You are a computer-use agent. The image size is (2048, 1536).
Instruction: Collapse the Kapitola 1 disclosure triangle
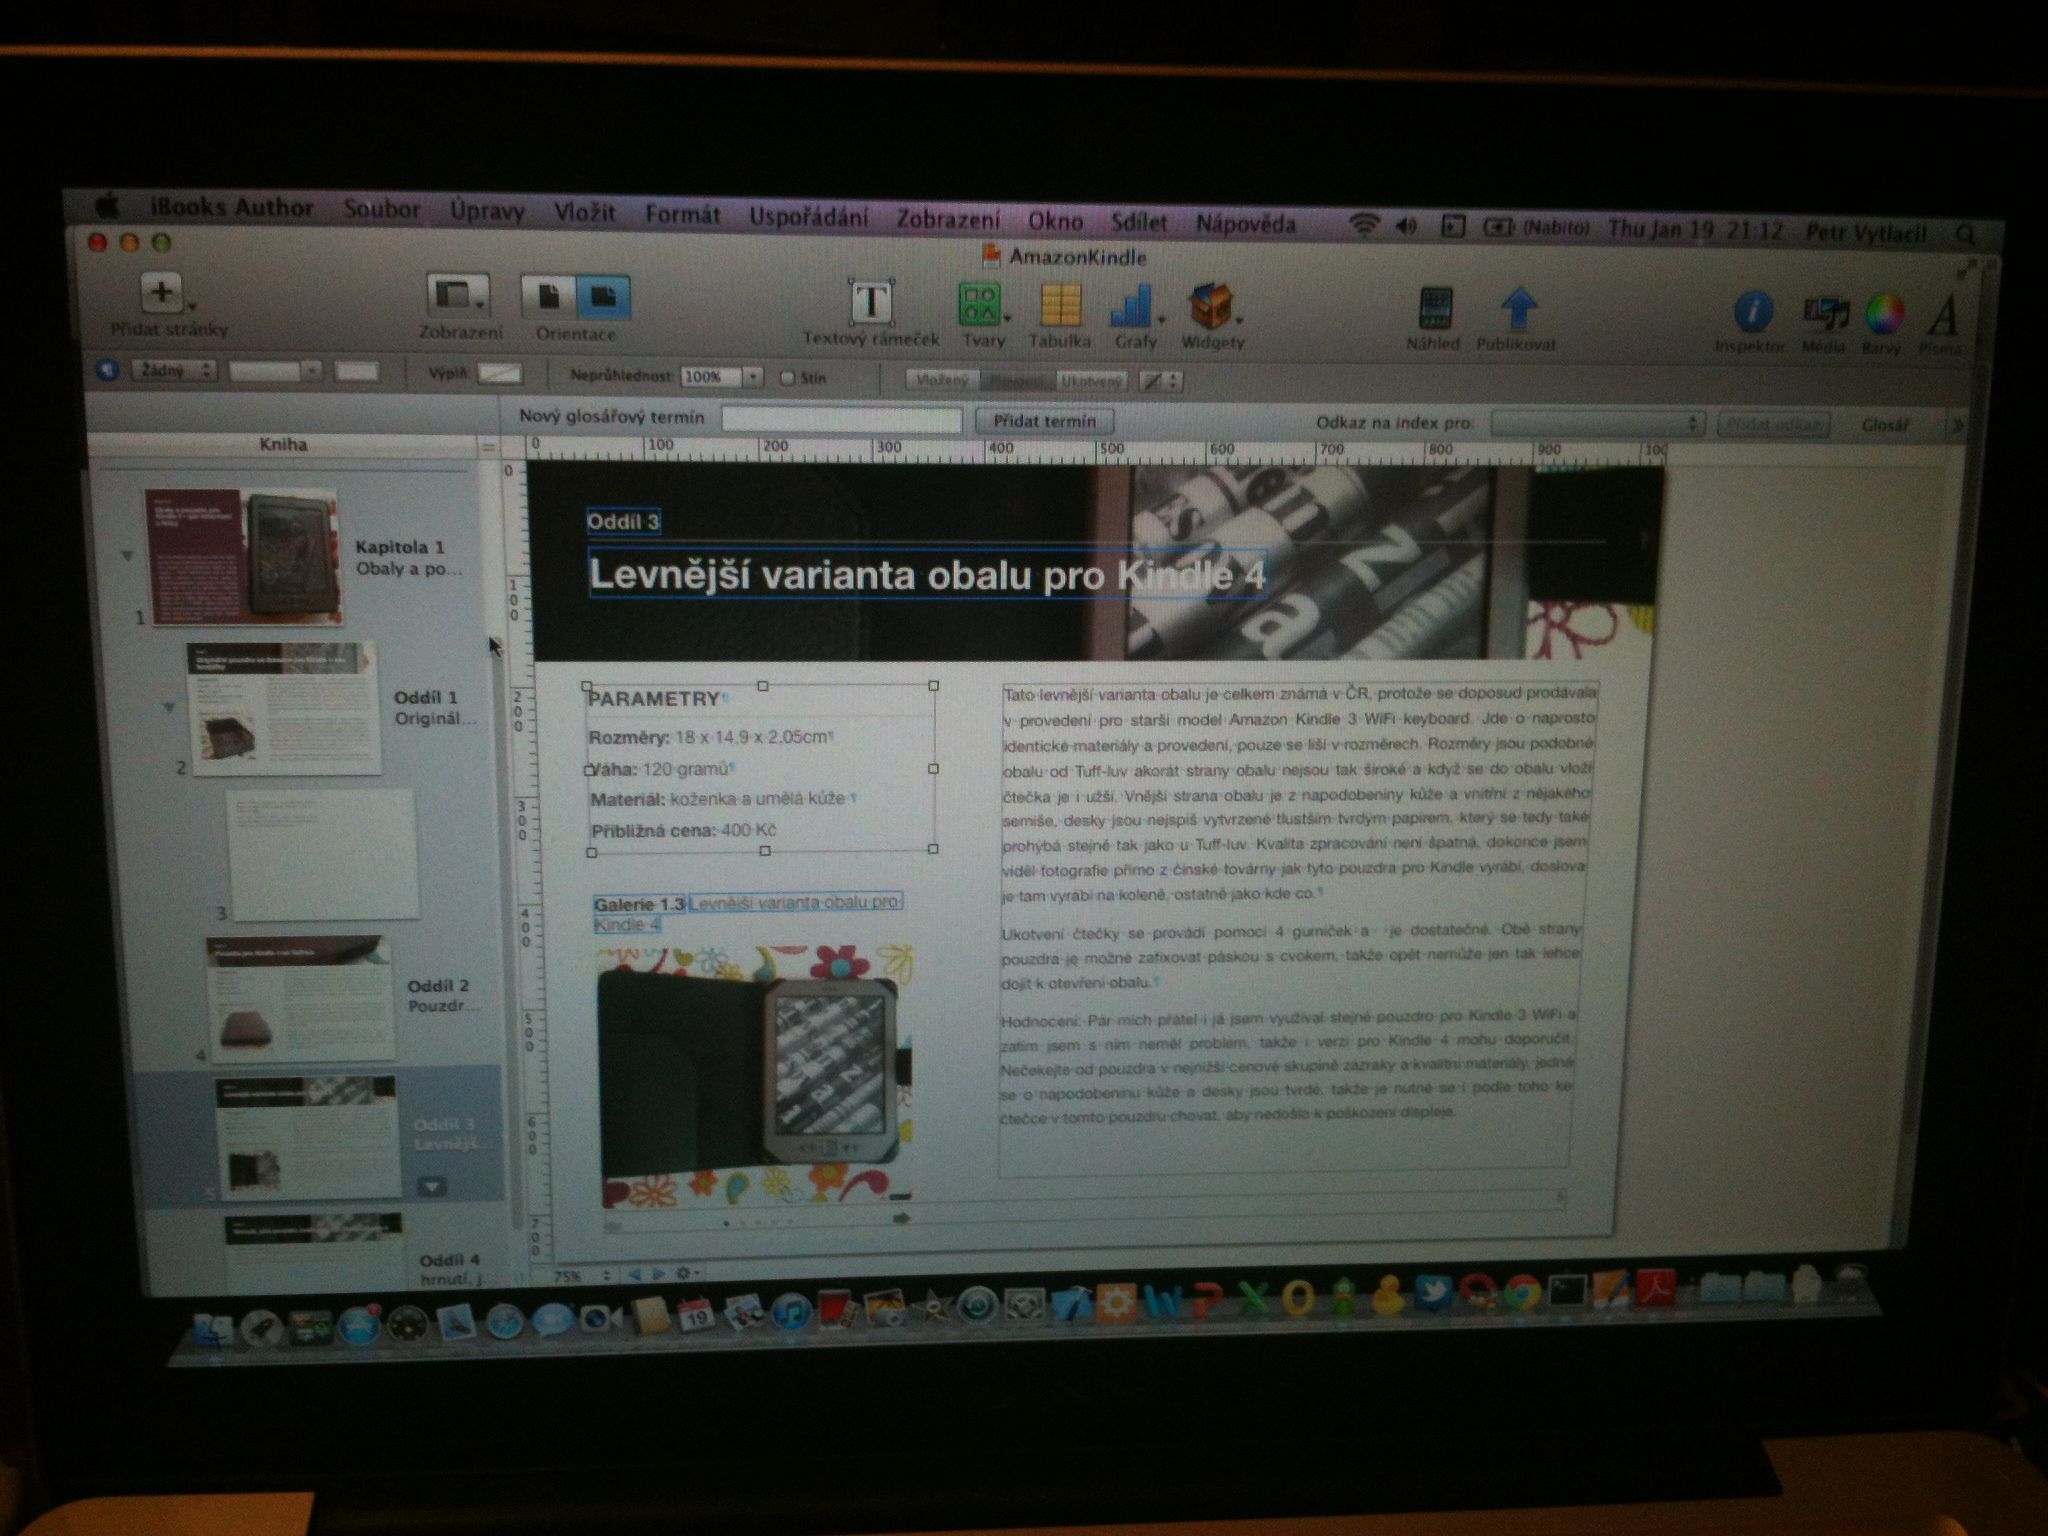127,555
